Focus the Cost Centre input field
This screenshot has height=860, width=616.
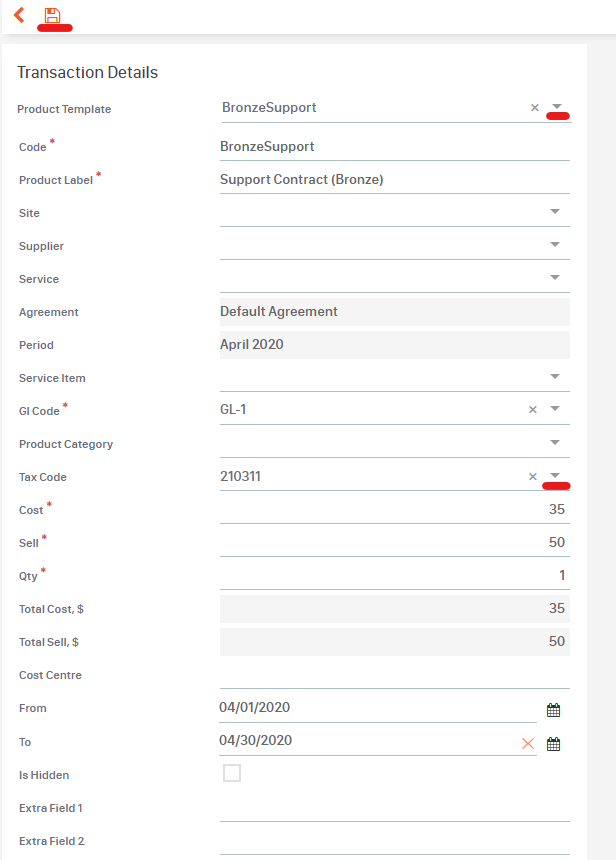click(x=395, y=675)
